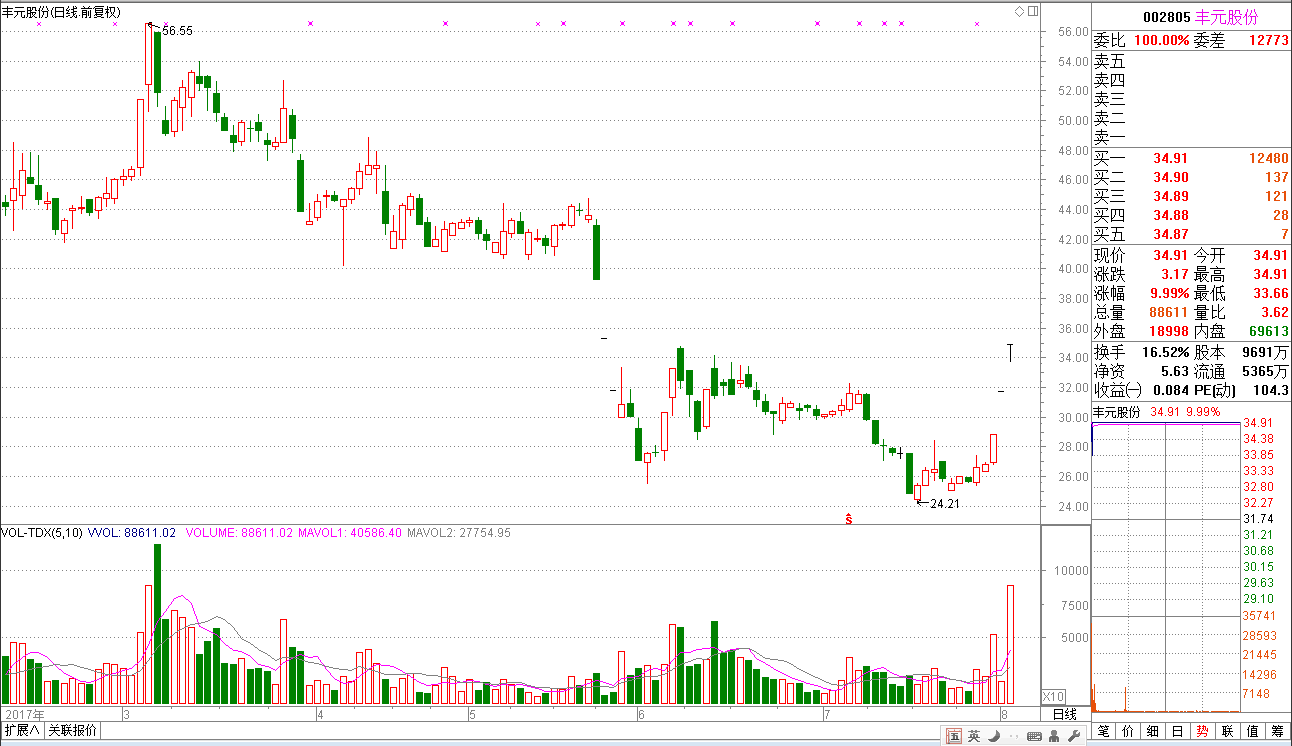
Task: Click the 35741 intraday volume axis label
Action: [1258, 616]
